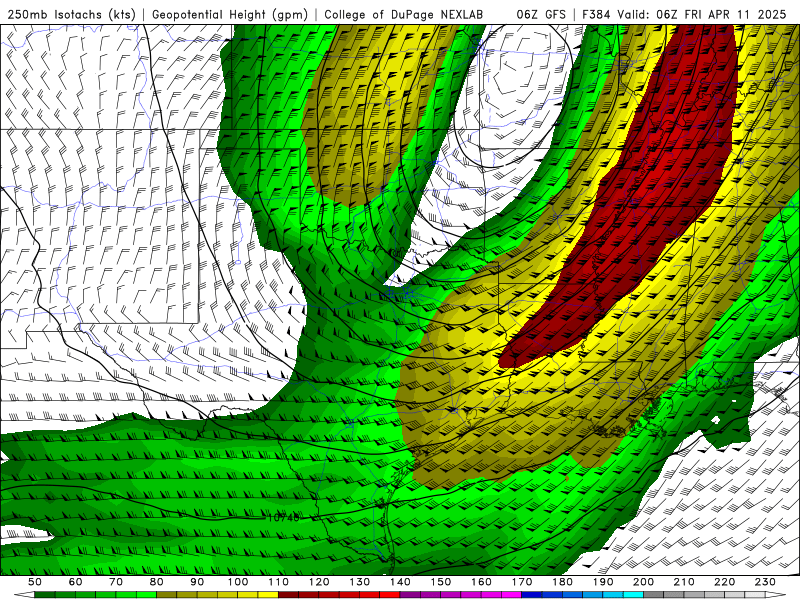Click the "06Z GFS" model run label
The height and width of the screenshot is (600, 800).
(x=541, y=14)
